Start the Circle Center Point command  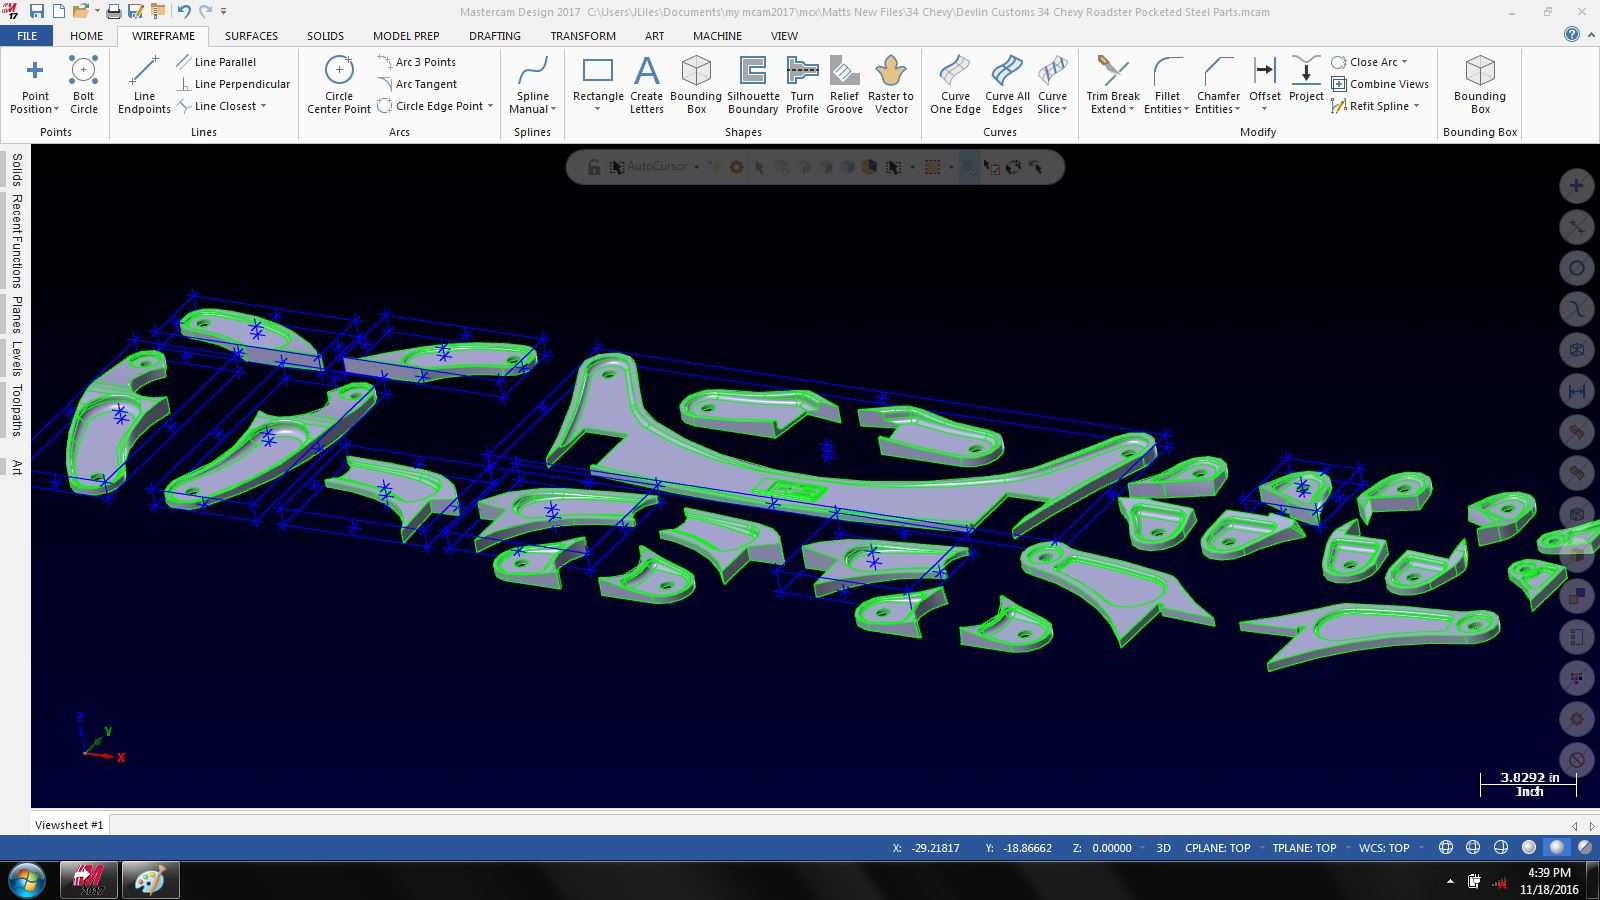pos(339,85)
